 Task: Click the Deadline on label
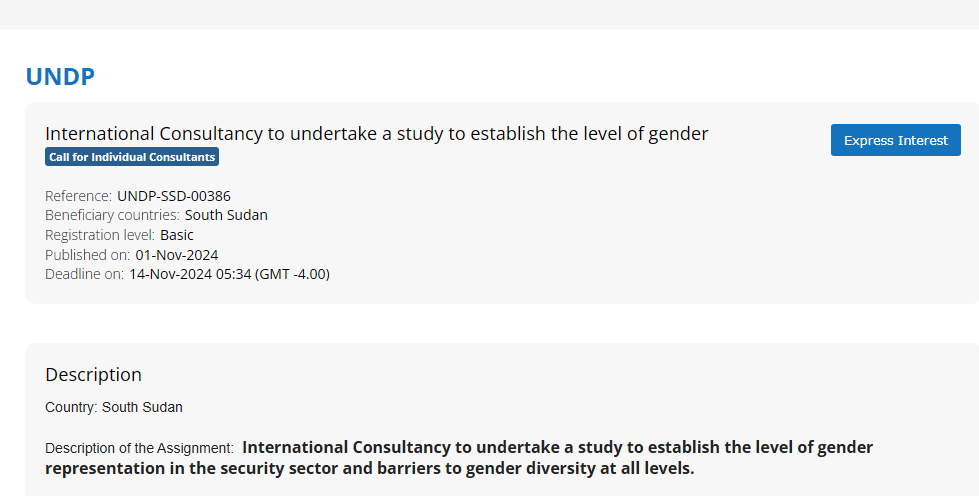click(85, 274)
